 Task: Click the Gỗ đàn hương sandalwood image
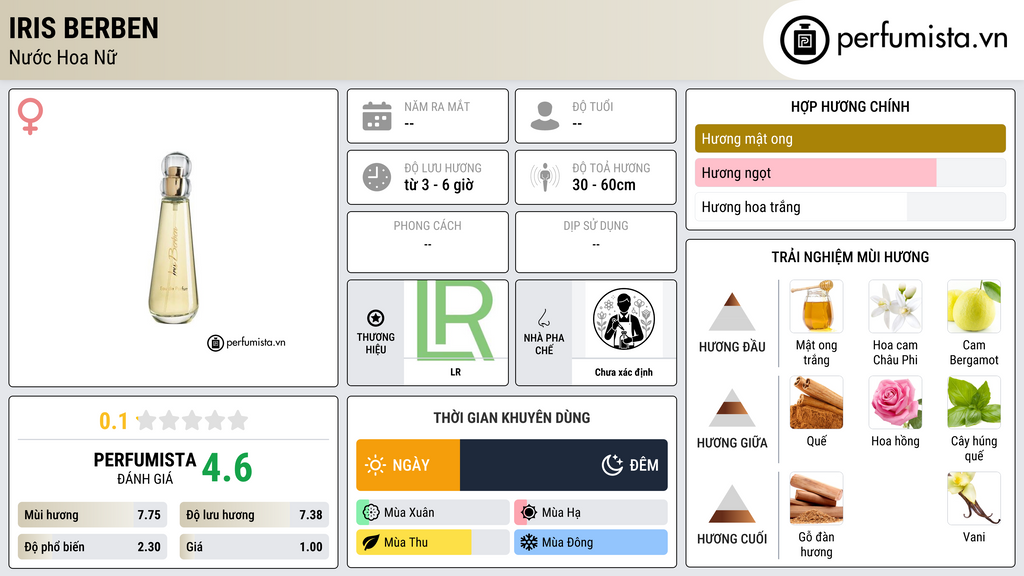[x=816, y=498]
